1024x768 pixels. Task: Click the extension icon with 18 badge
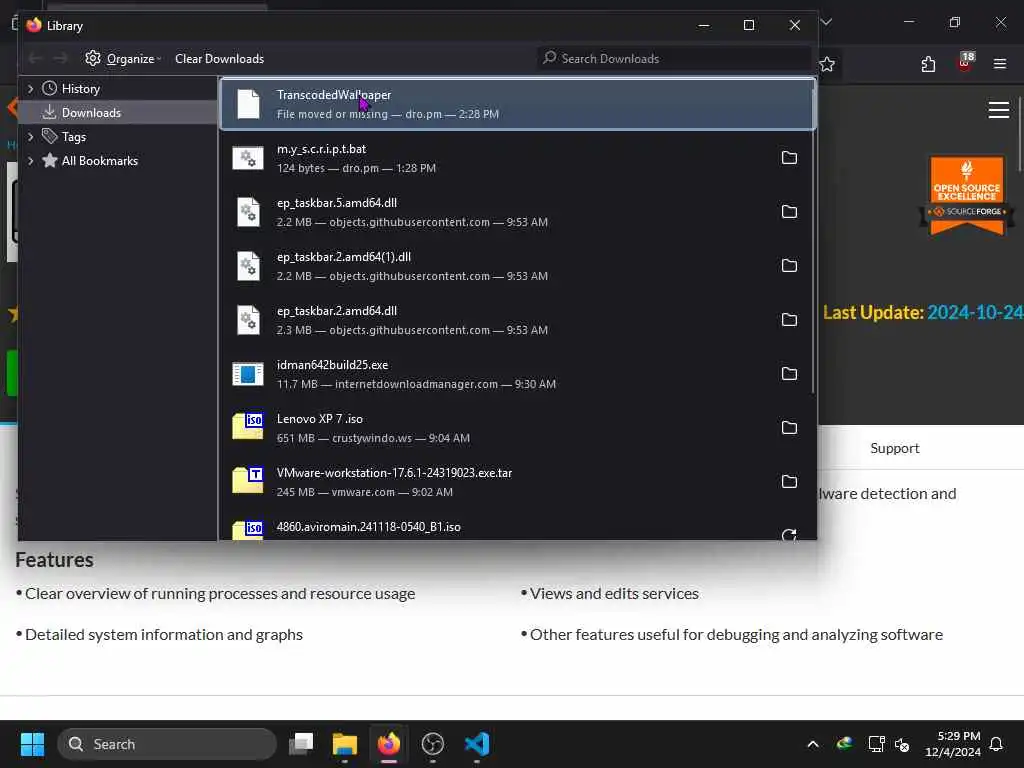965,61
